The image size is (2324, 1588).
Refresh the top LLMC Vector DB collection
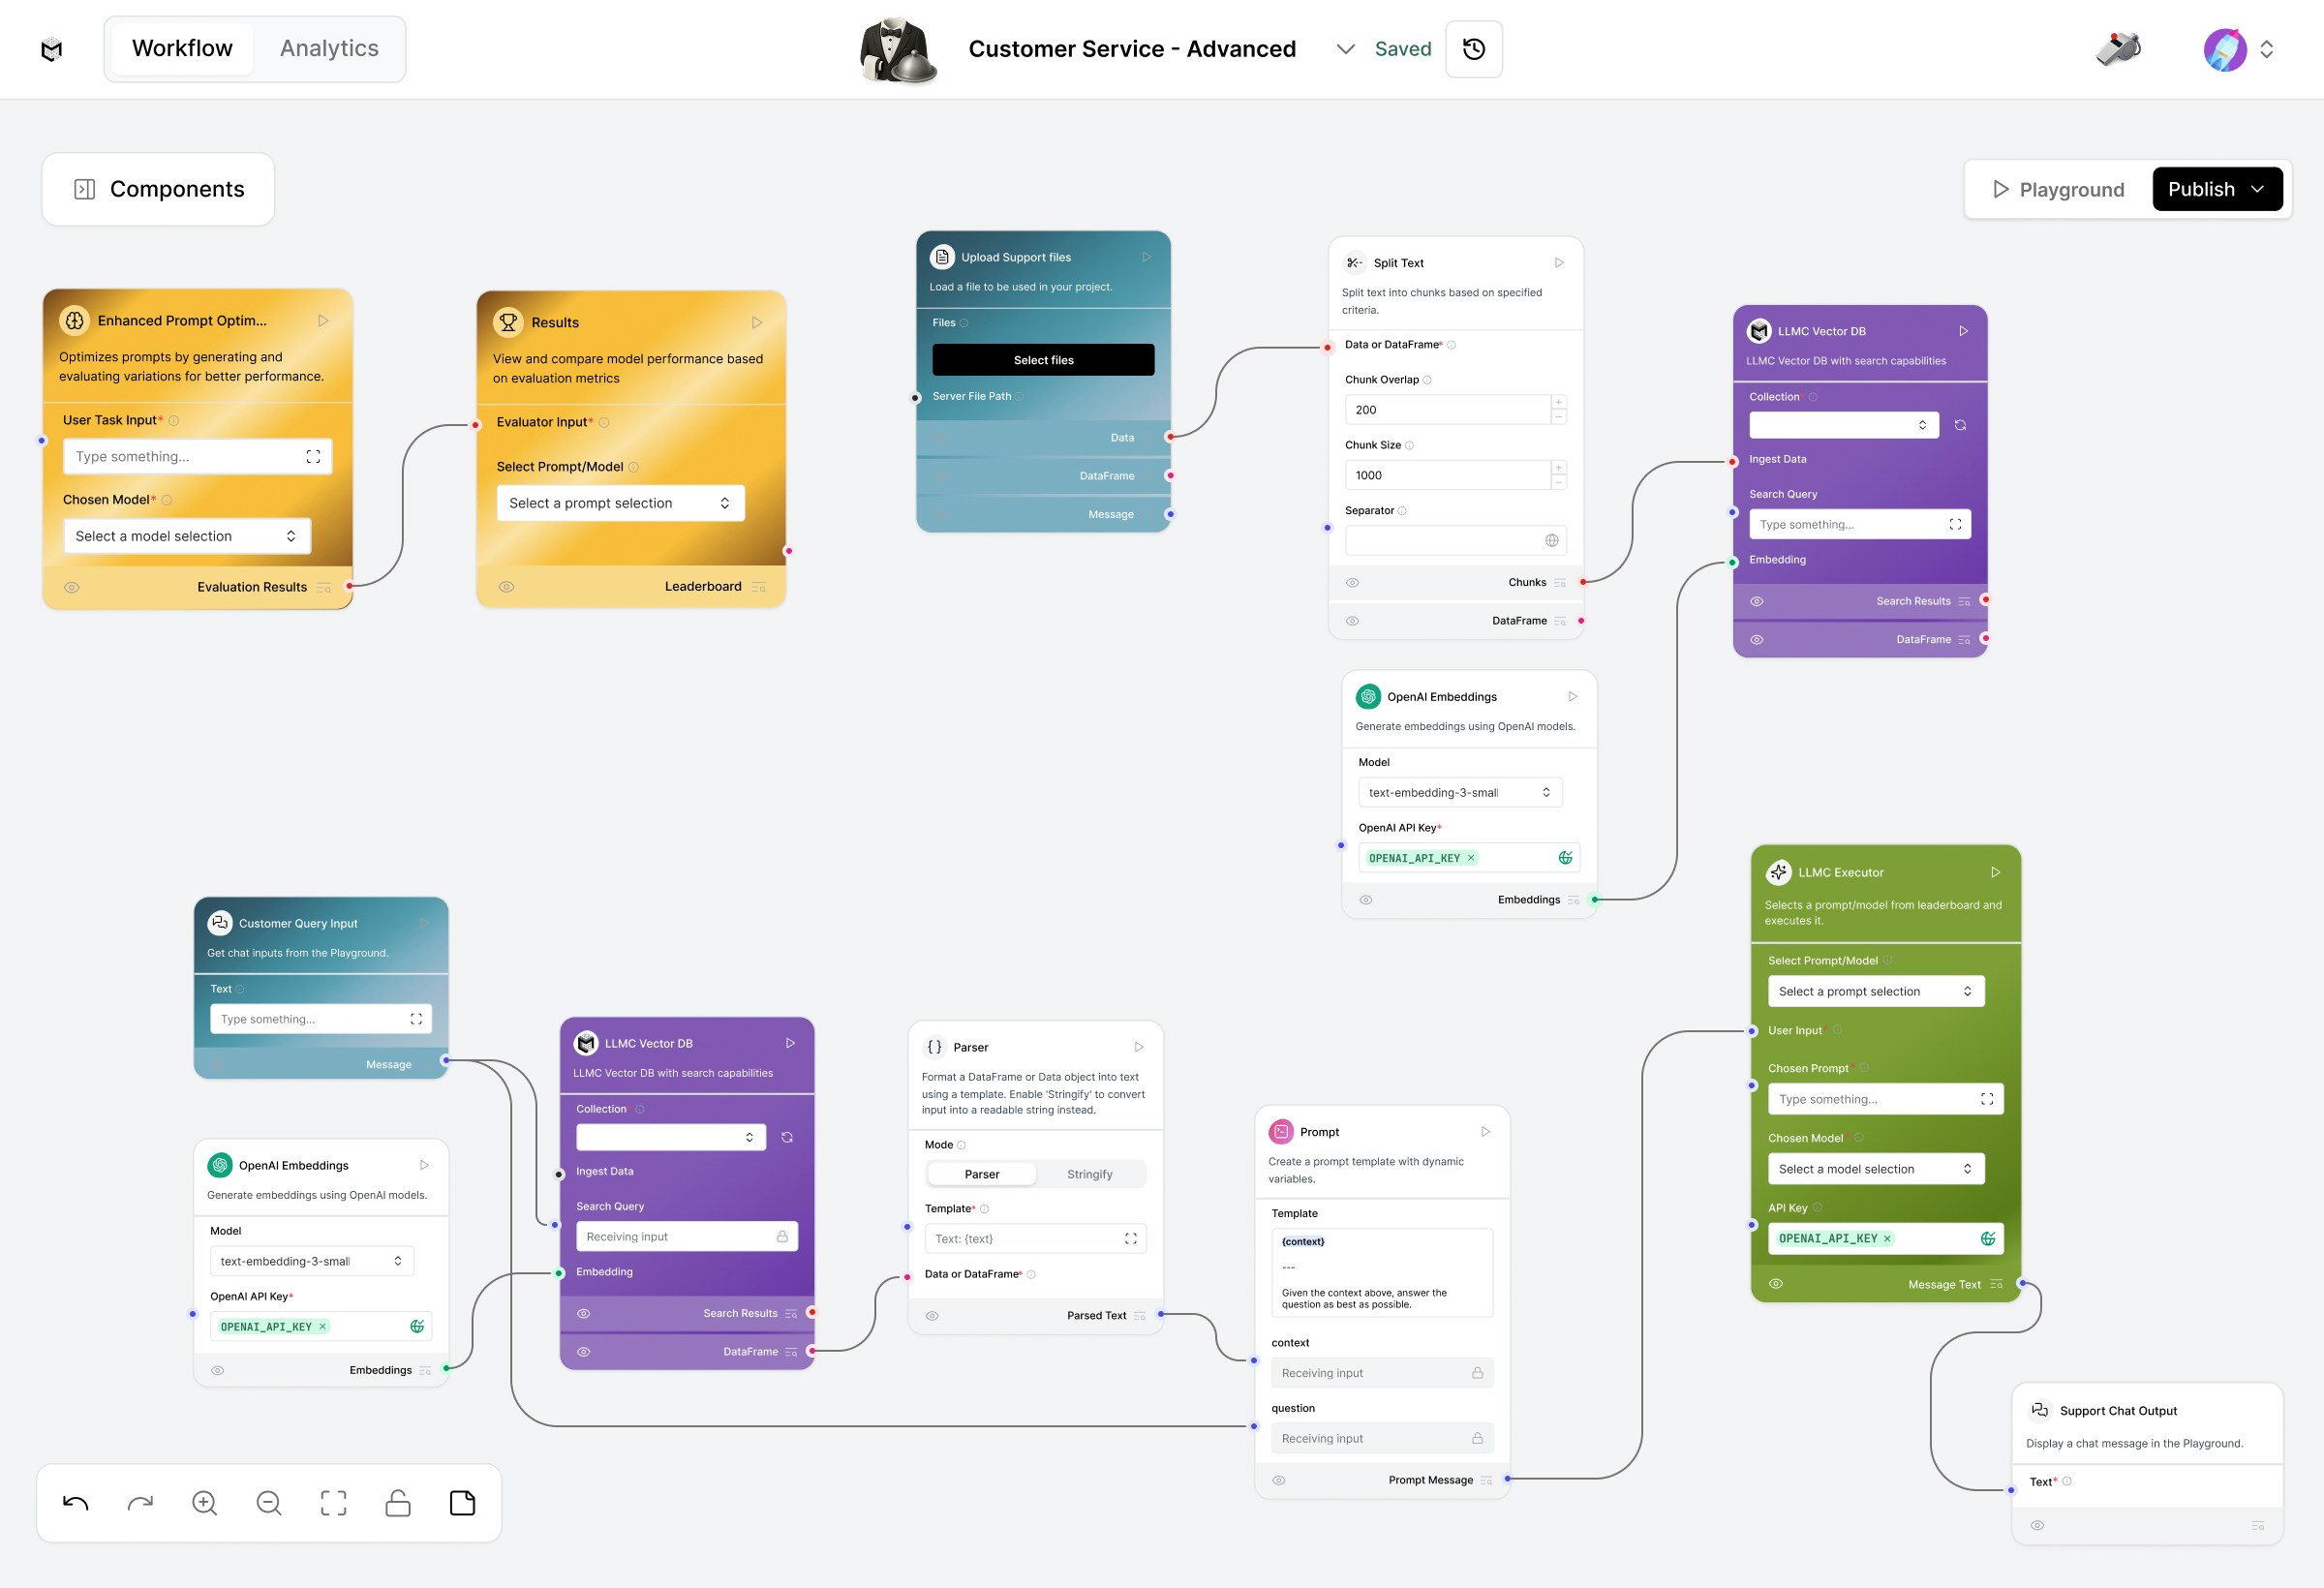pyautogui.click(x=1960, y=425)
